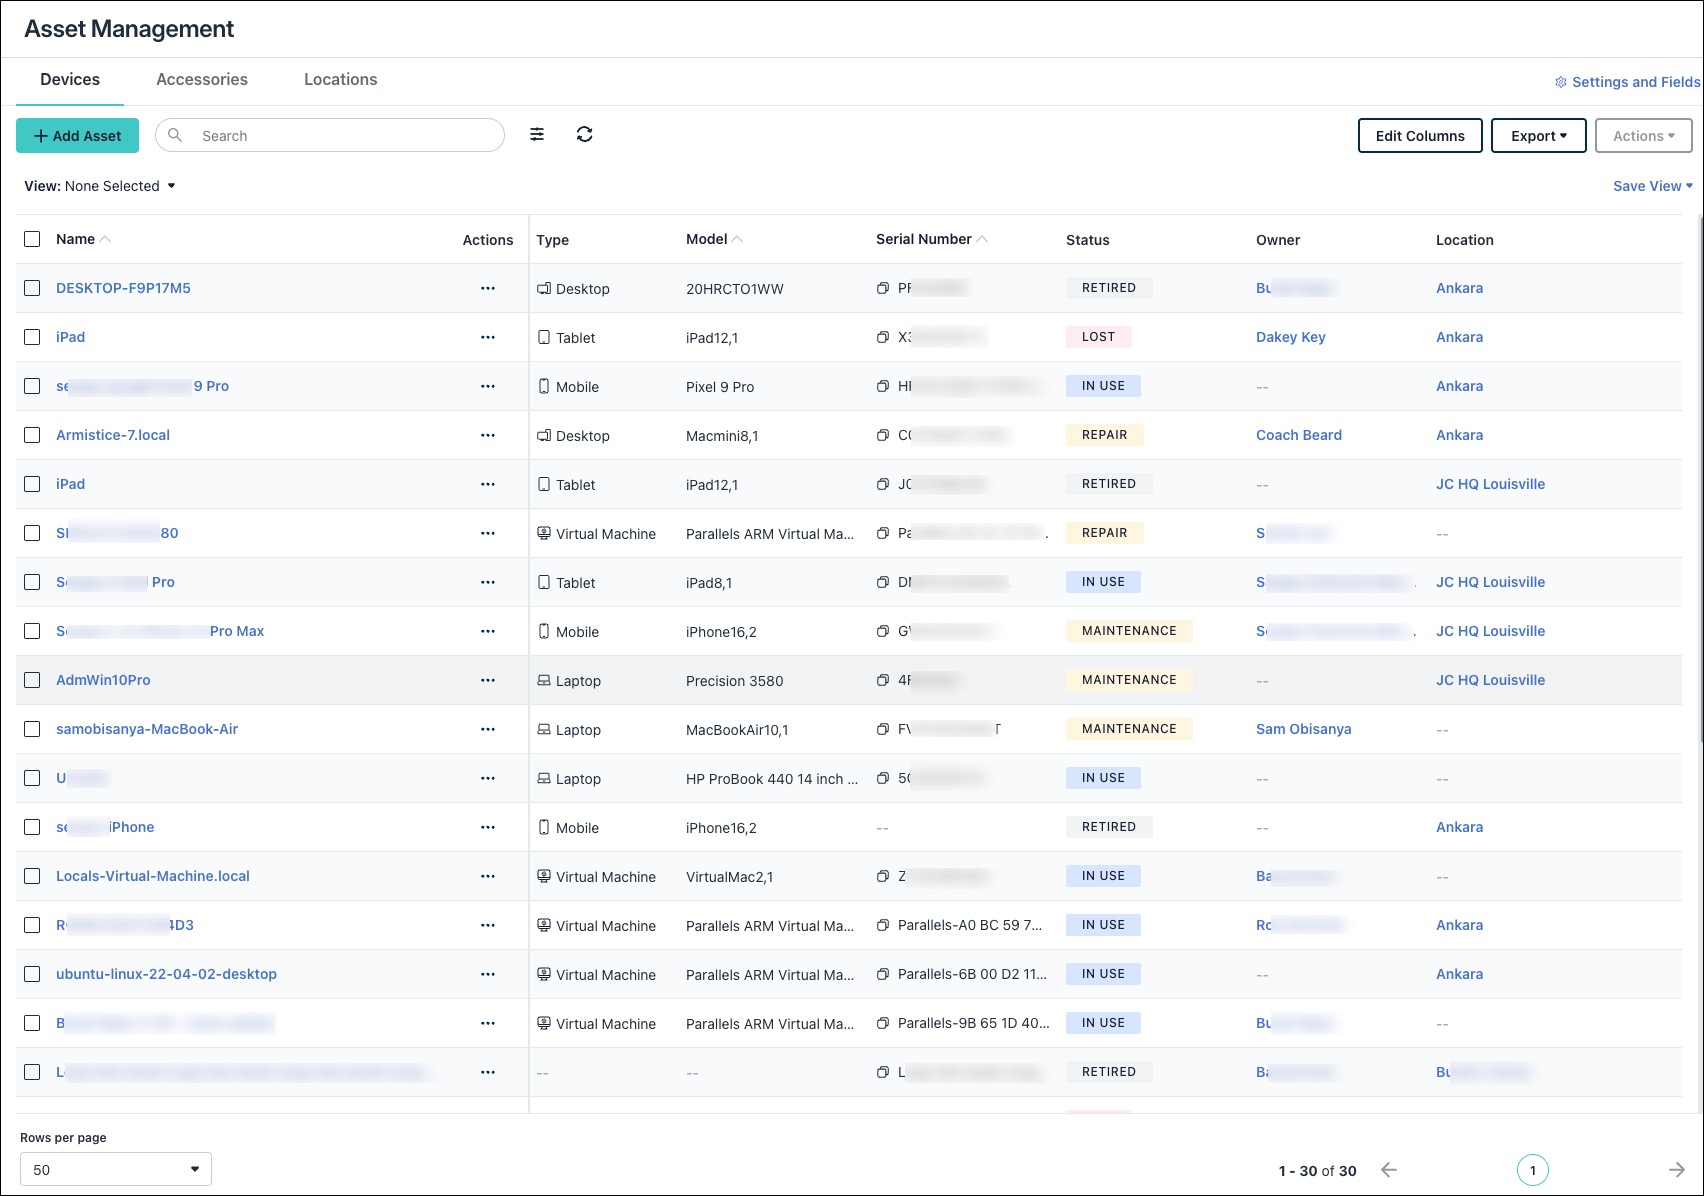Open three-dot menu for ubuntu-linux-22-04-02-desktop
The image size is (1704, 1196).
tap(488, 974)
